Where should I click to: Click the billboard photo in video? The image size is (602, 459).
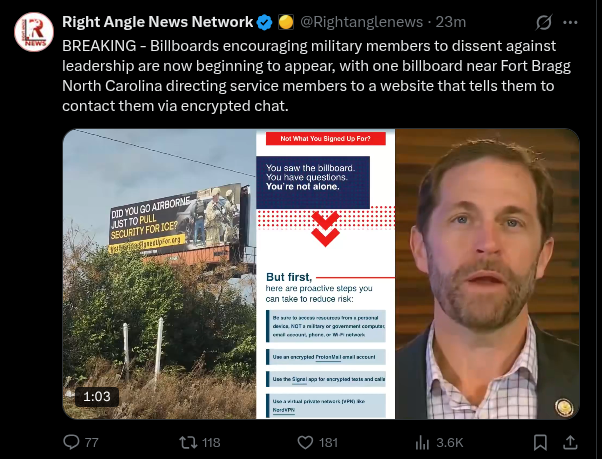point(159,274)
